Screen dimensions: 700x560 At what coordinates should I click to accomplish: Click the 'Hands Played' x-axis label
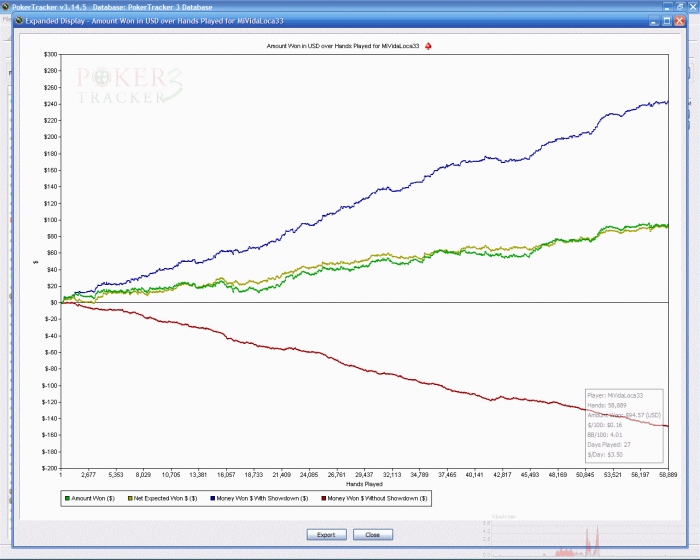(364, 484)
